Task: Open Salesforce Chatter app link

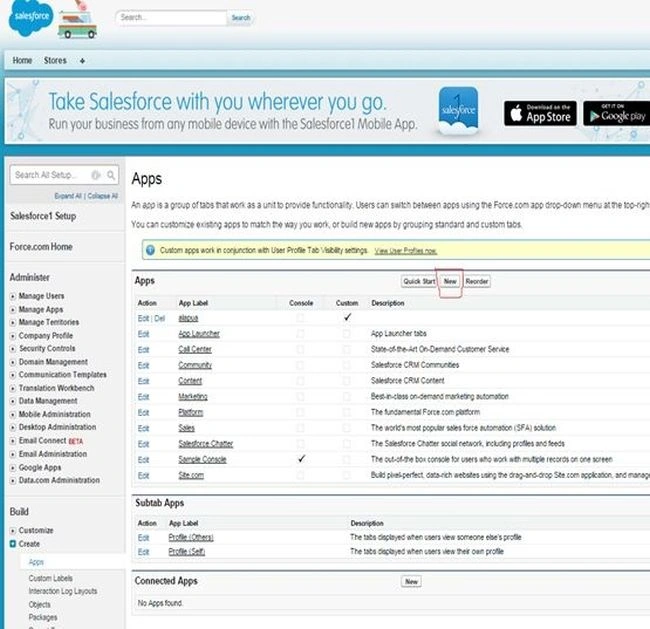Action: pyautogui.click(x=206, y=444)
